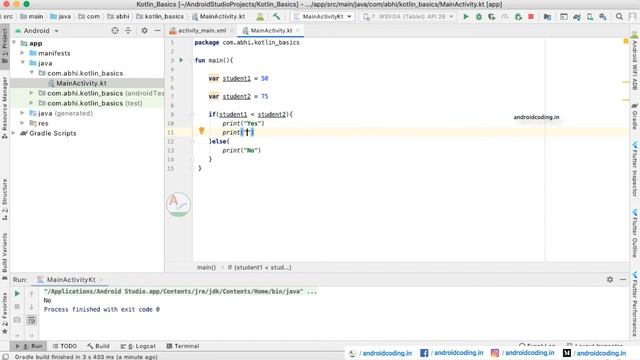The height and width of the screenshot is (360, 640).
Task: Open the Flutter Inspector side tab
Action: tap(635, 169)
